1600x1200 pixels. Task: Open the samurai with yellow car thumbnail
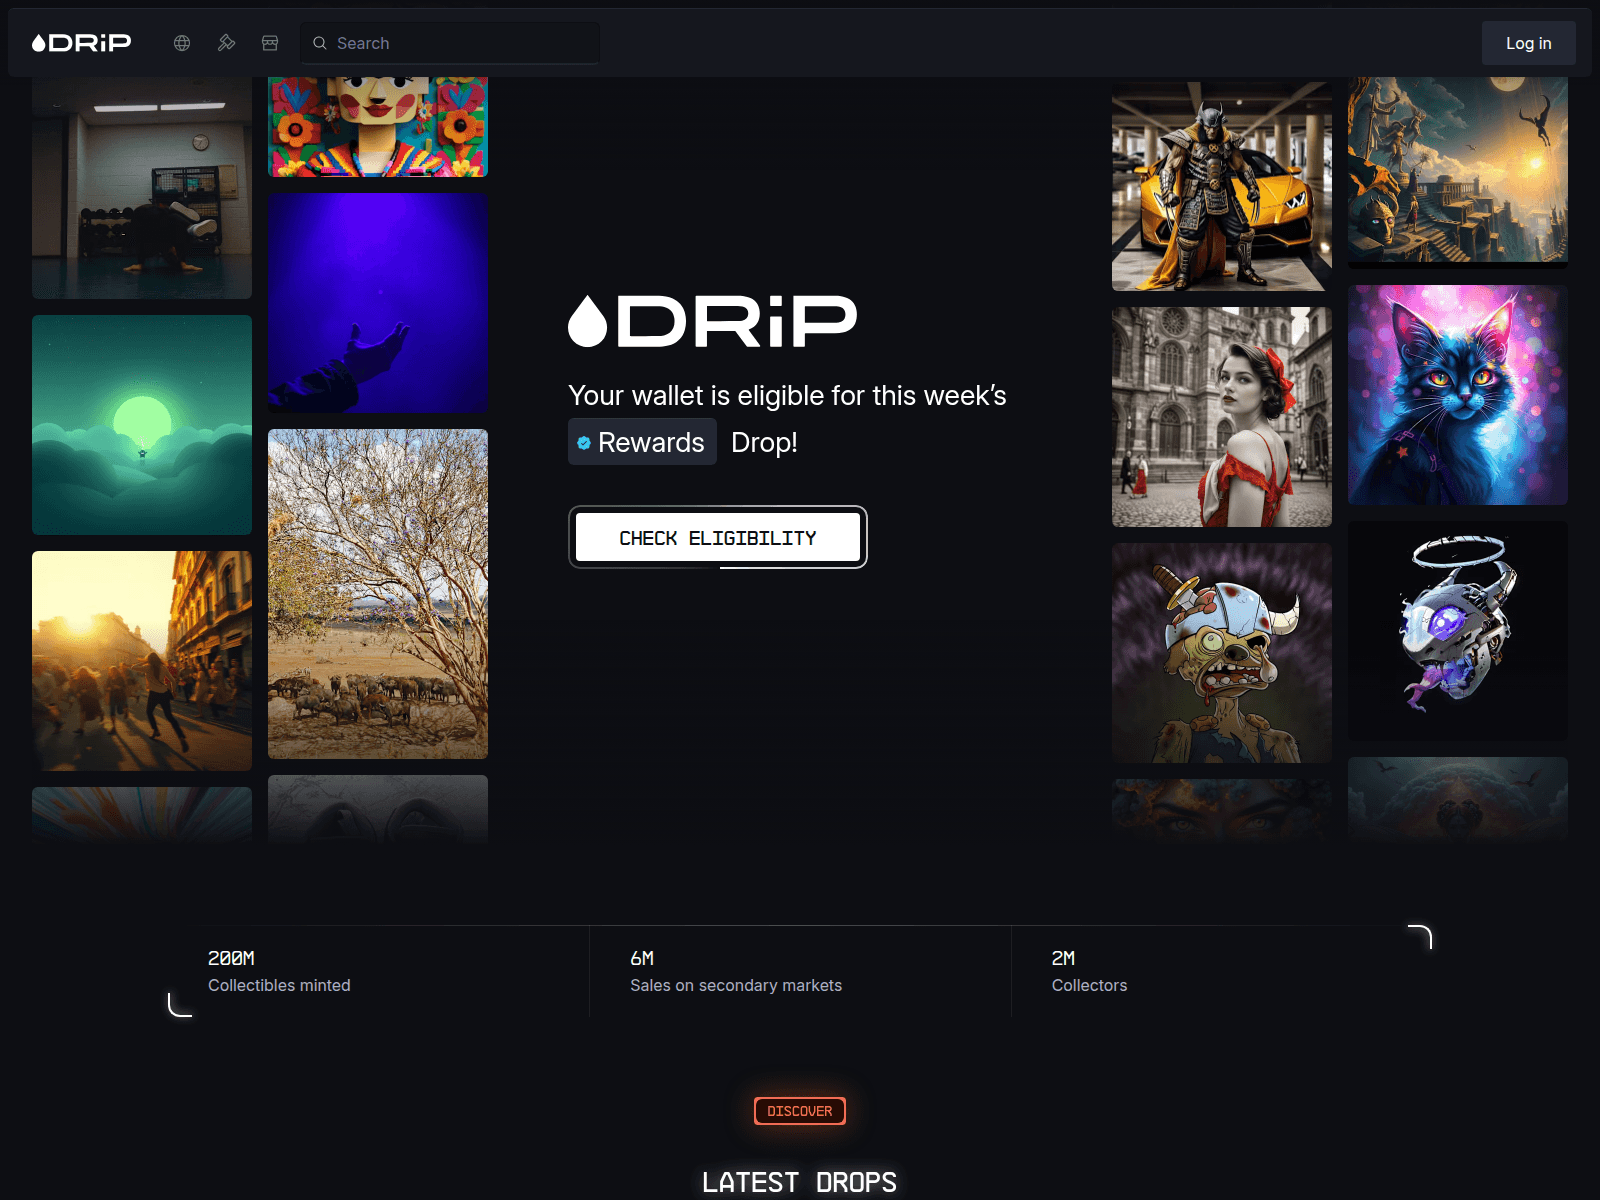[1222, 186]
